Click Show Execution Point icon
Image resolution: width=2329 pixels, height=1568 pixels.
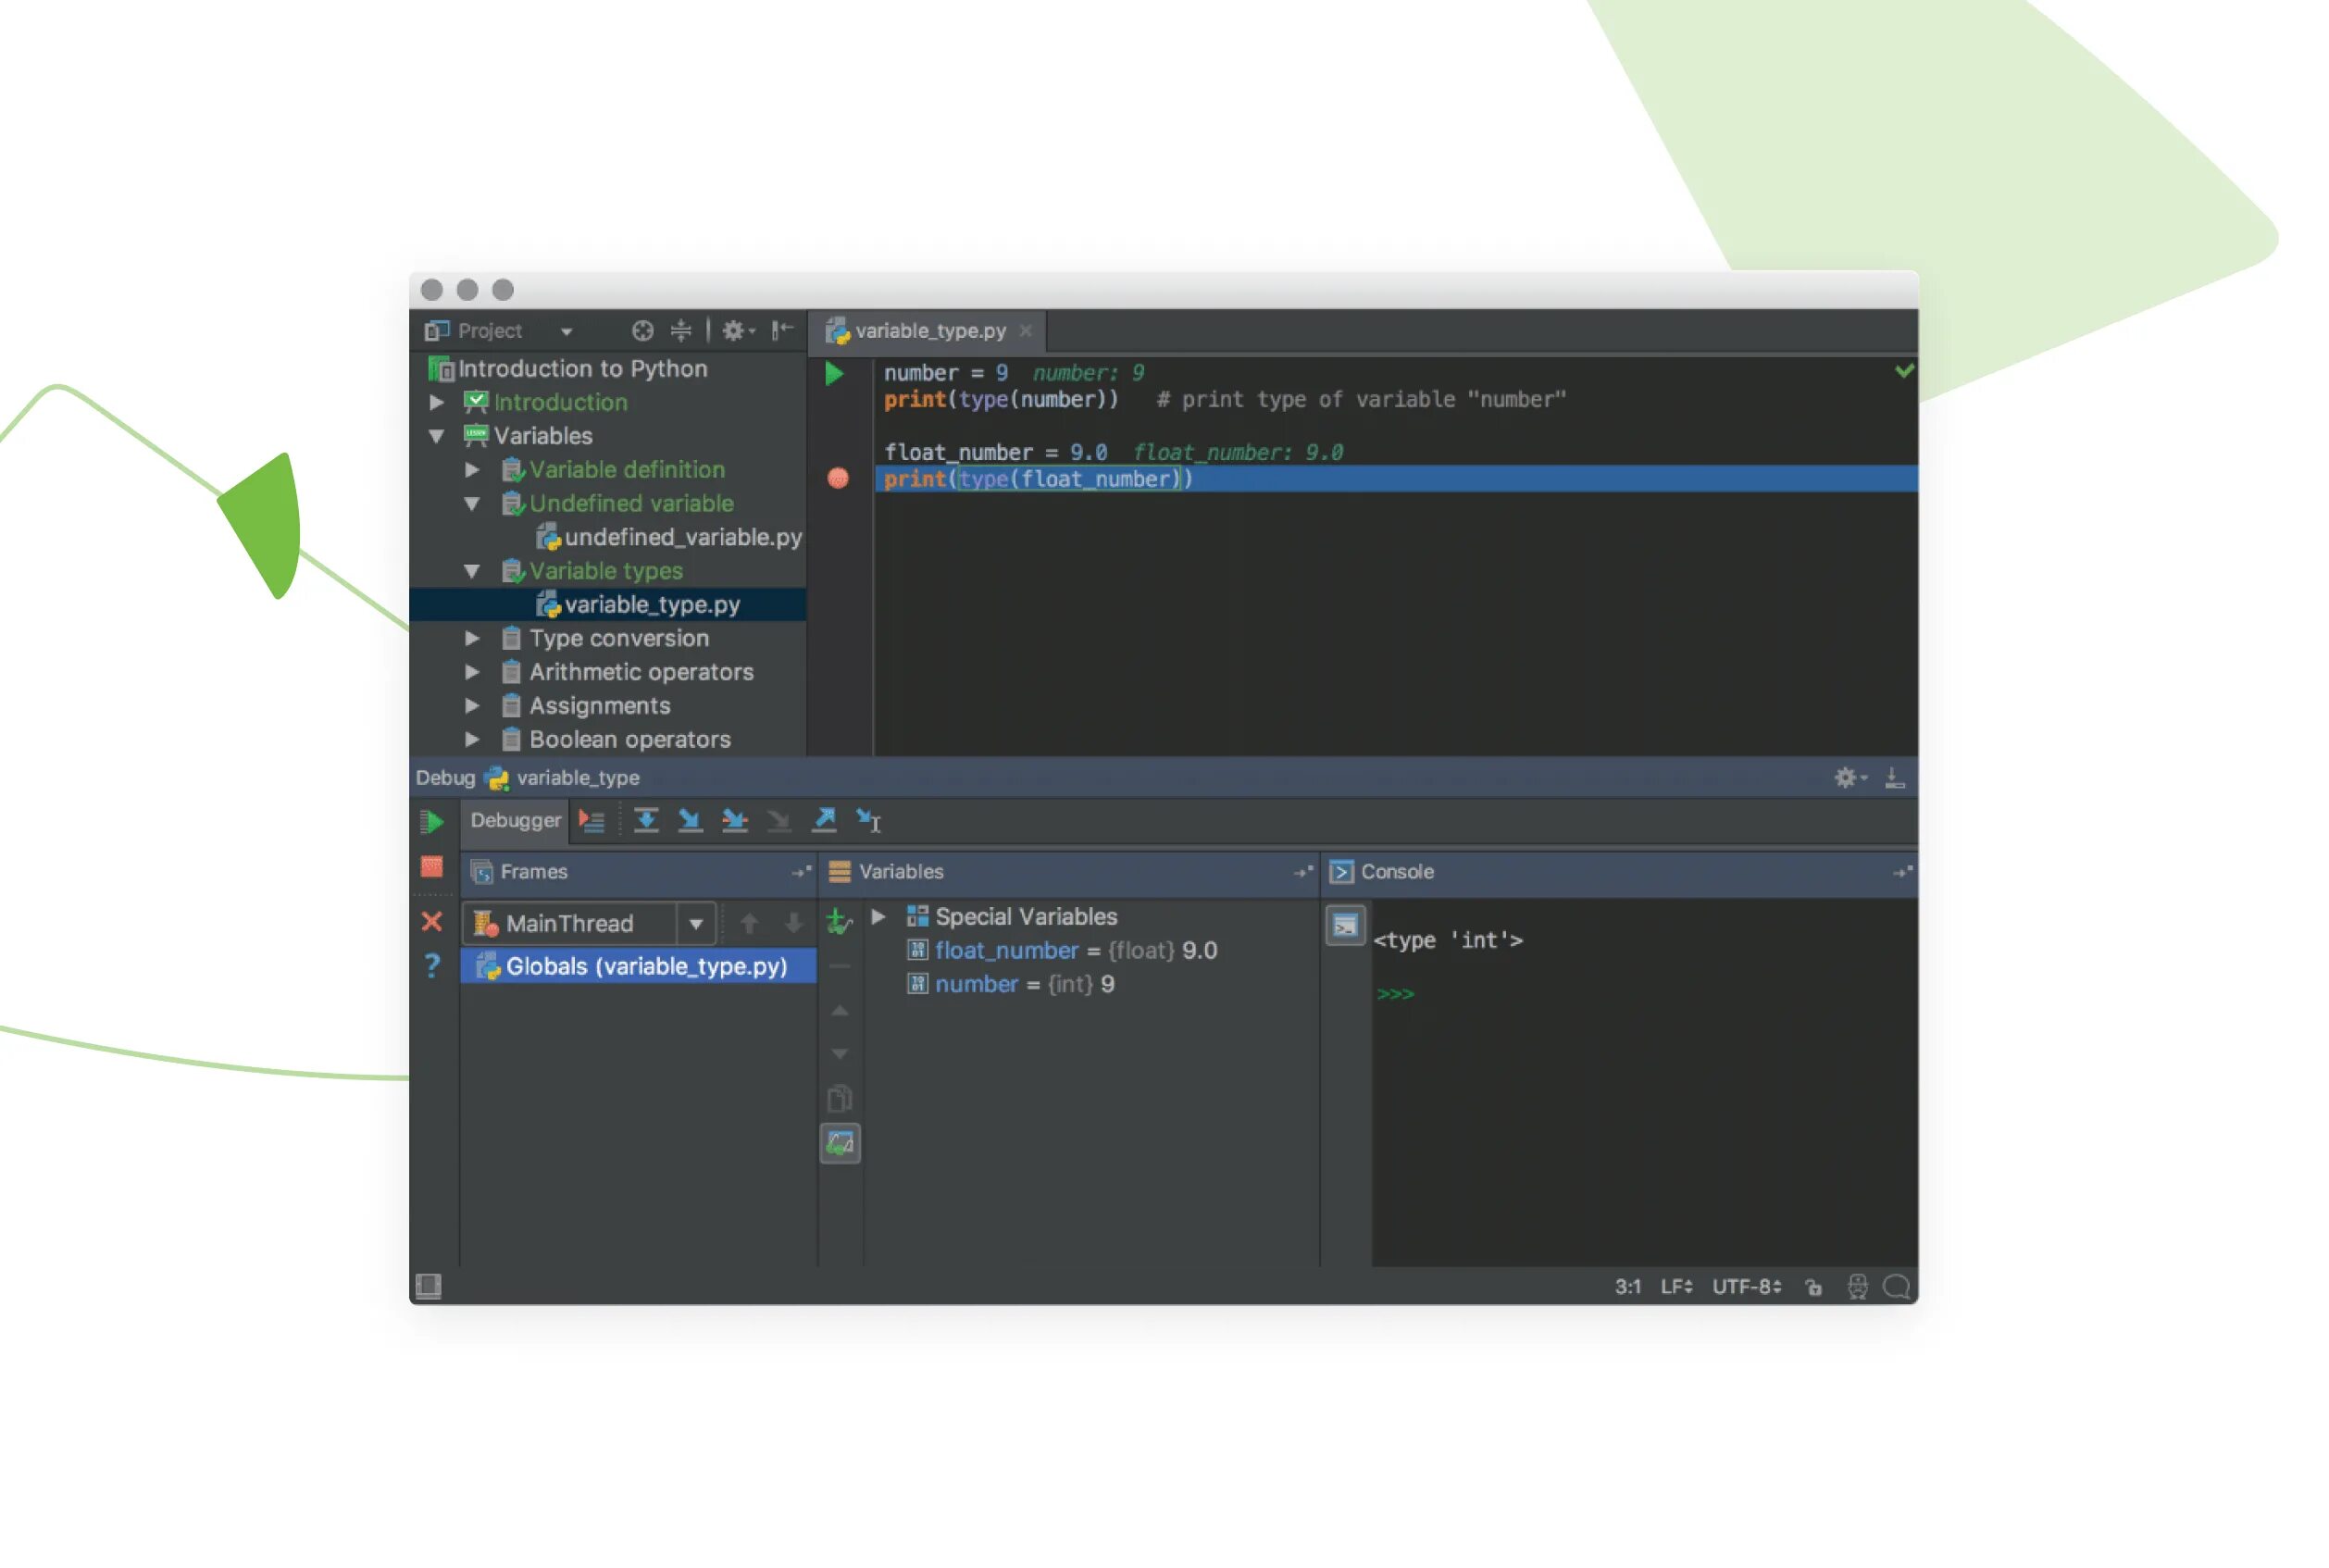pos(592,821)
